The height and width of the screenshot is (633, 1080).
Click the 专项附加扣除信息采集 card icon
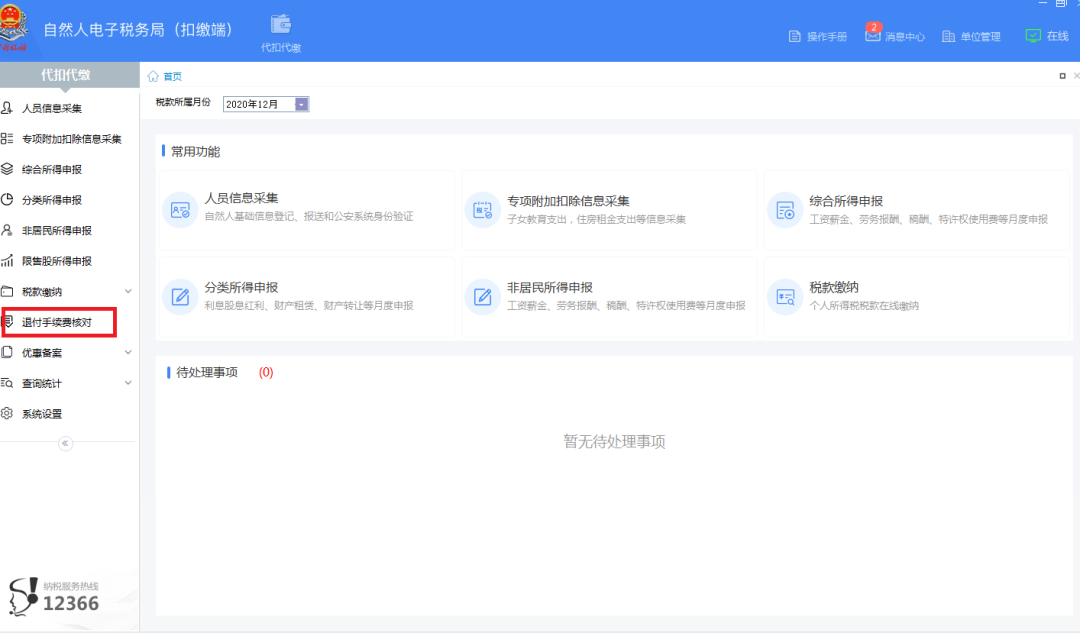(482, 210)
